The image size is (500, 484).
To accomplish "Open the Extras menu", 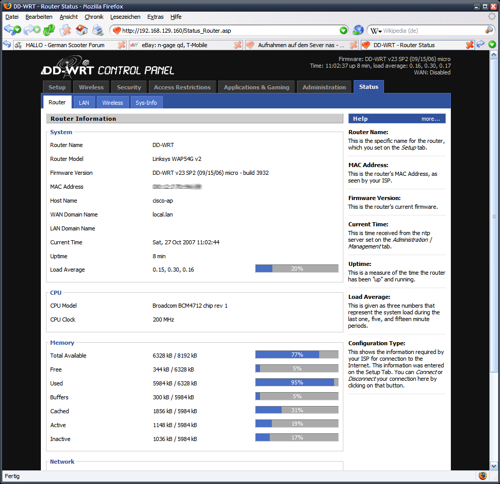I will (155, 17).
